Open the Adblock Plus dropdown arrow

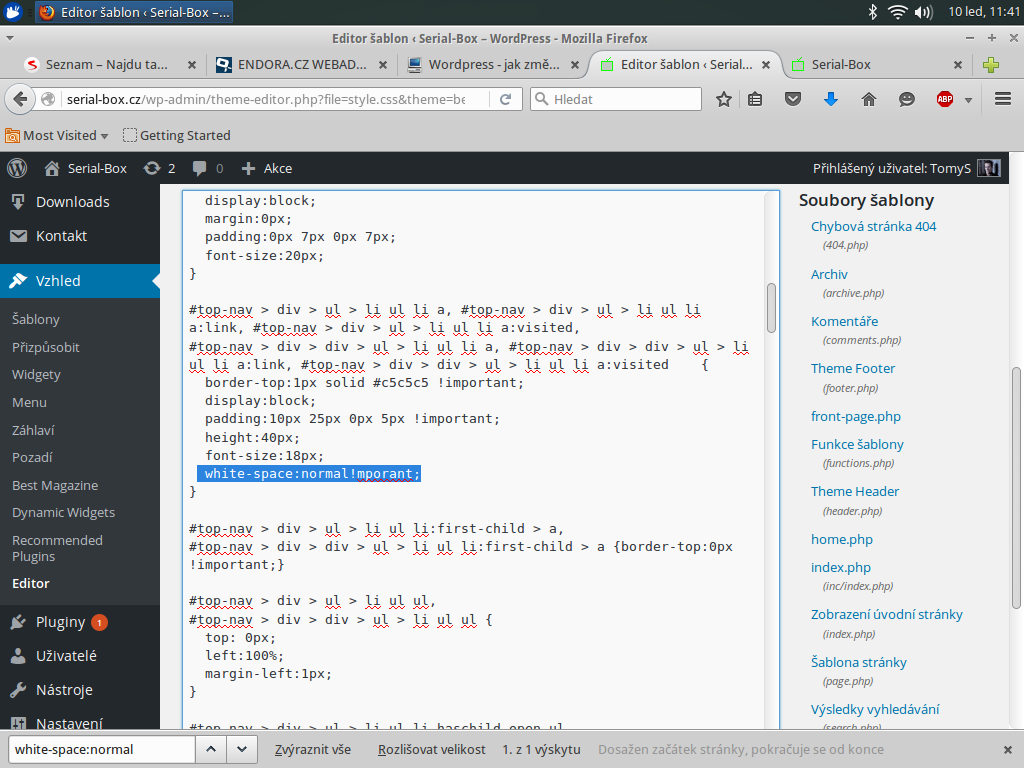click(x=968, y=100)
